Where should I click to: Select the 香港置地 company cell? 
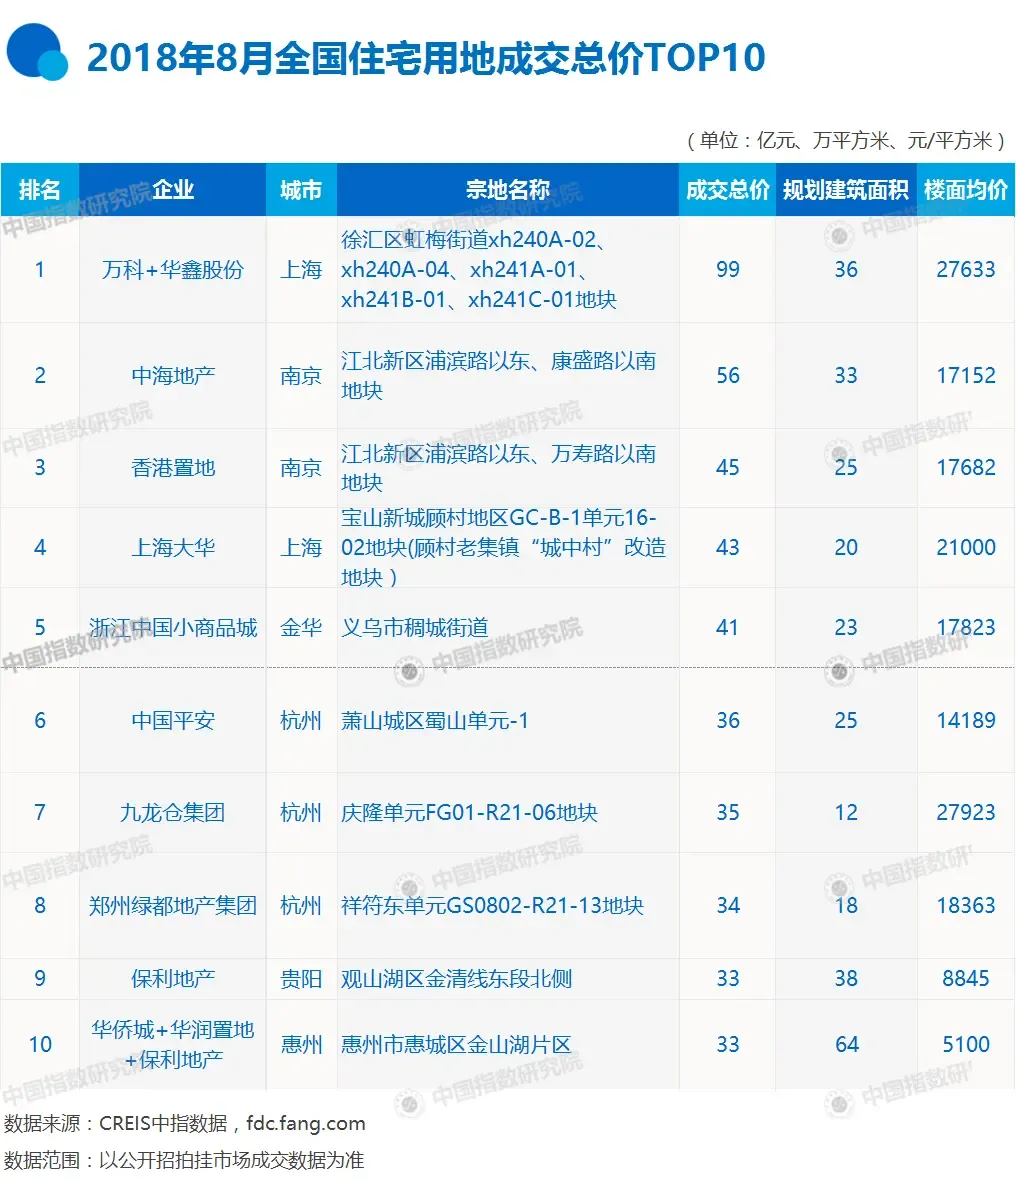173,468
